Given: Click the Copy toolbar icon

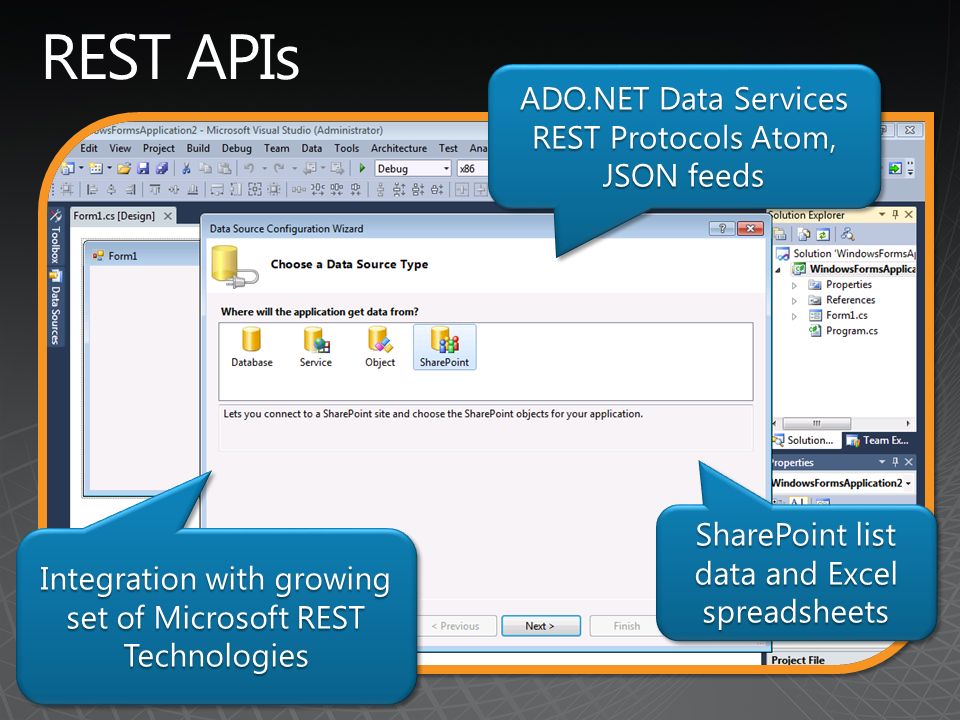Looking at the screenshot, I should 206,168.
